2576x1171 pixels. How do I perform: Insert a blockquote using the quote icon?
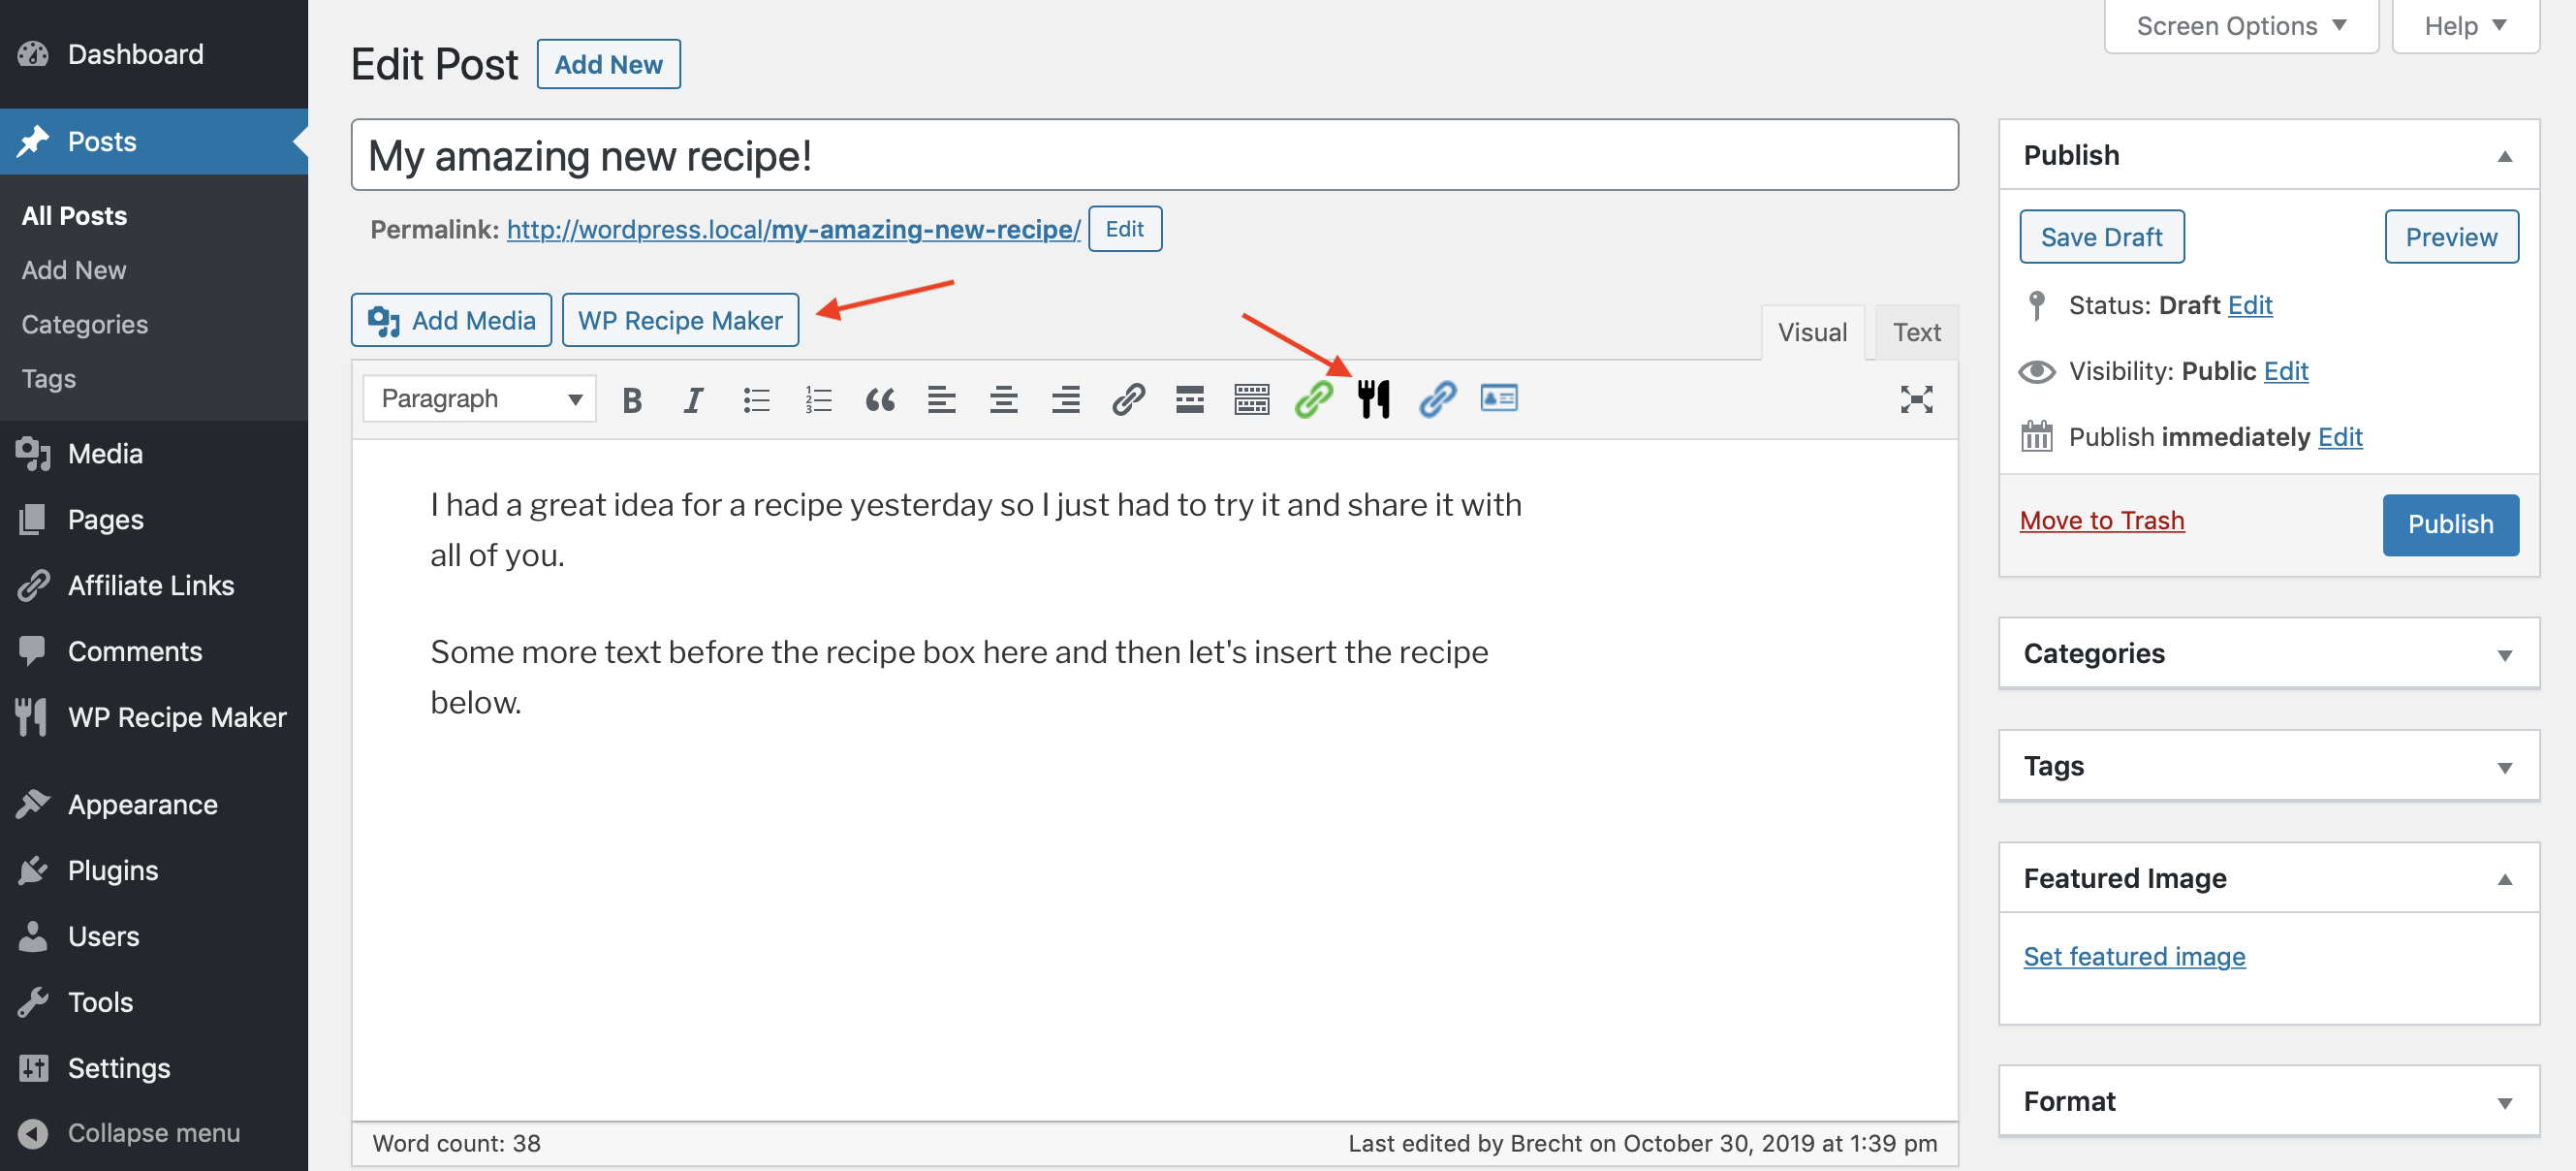(879, 400)
